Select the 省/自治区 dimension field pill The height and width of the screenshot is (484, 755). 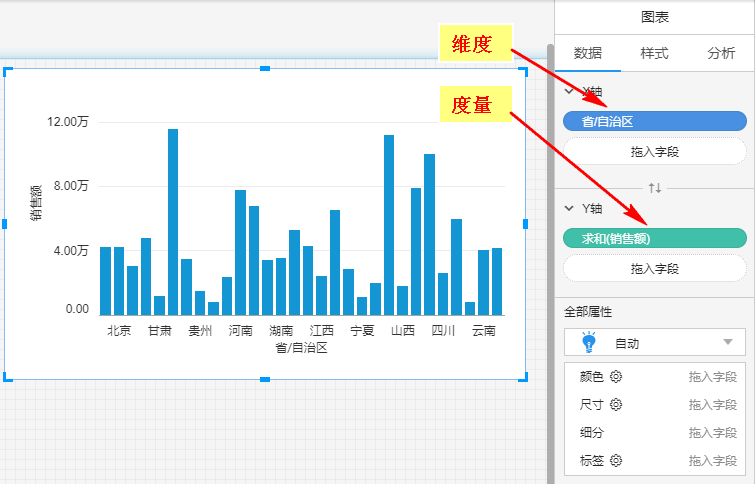tap(655, 121)
